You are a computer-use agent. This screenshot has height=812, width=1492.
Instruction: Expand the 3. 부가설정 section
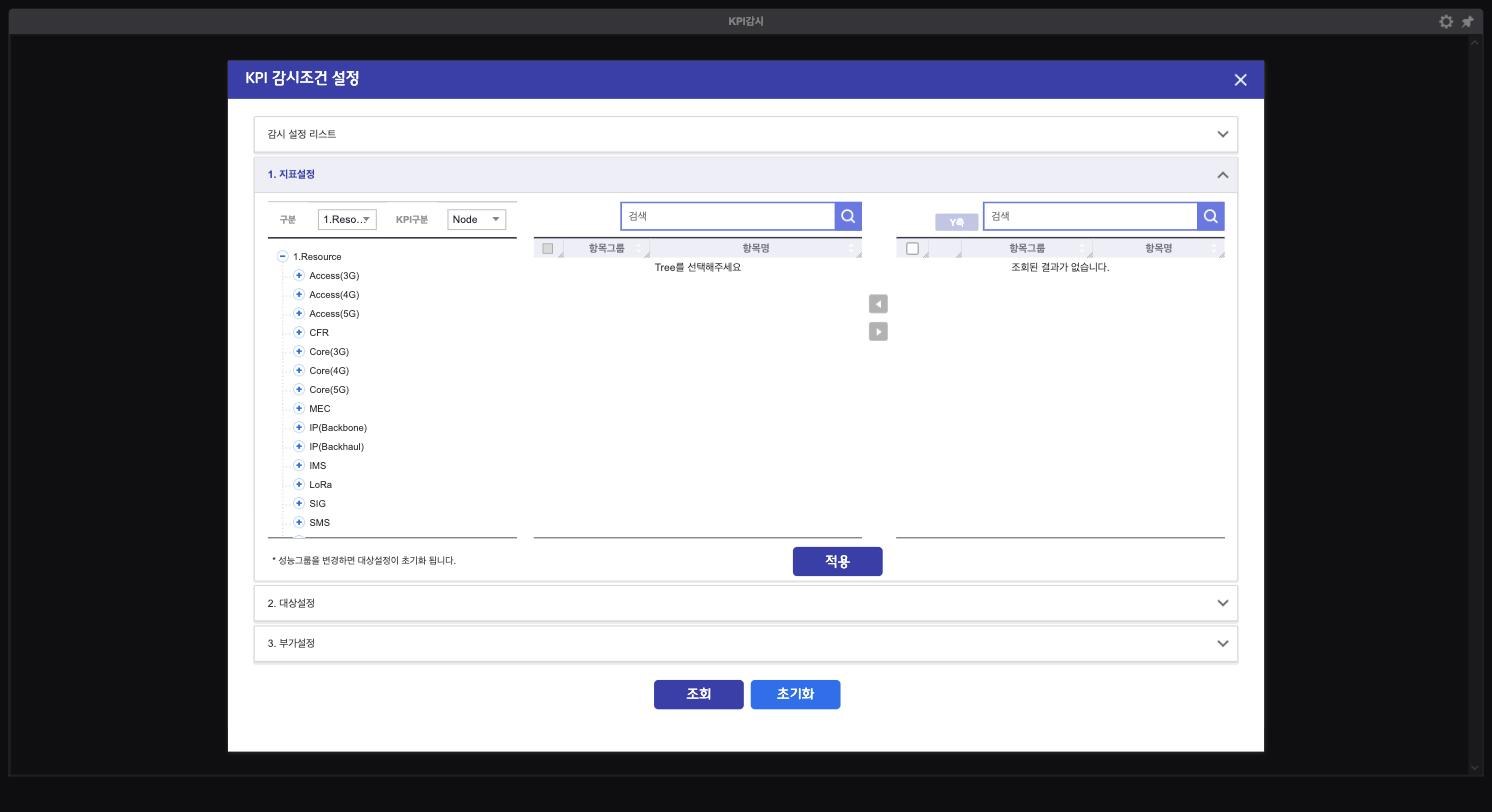(746, 643)
